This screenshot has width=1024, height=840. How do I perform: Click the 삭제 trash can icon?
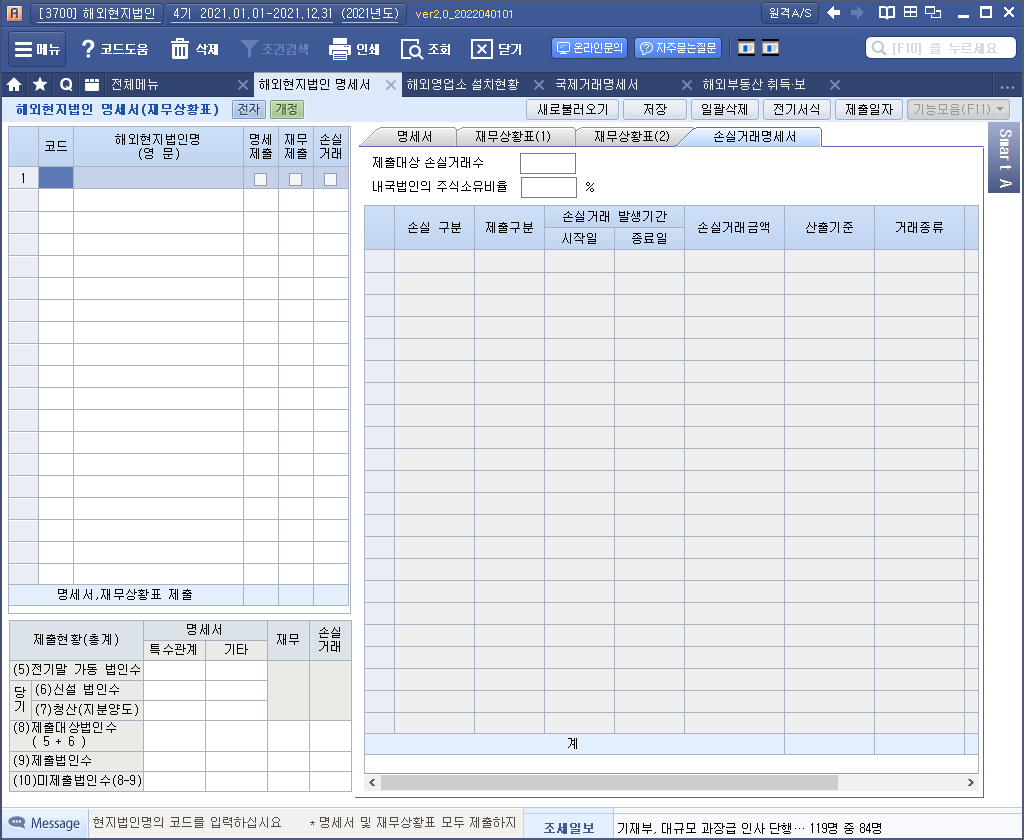[180, 49]
